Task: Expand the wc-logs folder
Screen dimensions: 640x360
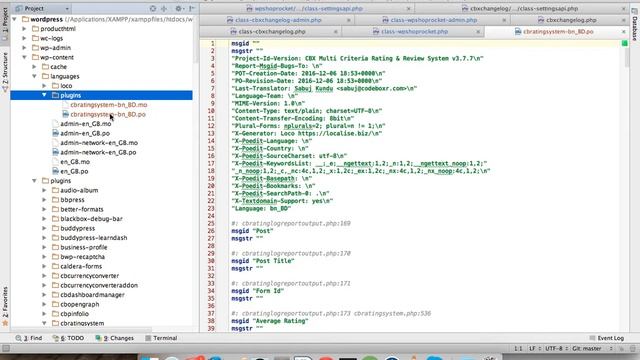Action: 24,38
